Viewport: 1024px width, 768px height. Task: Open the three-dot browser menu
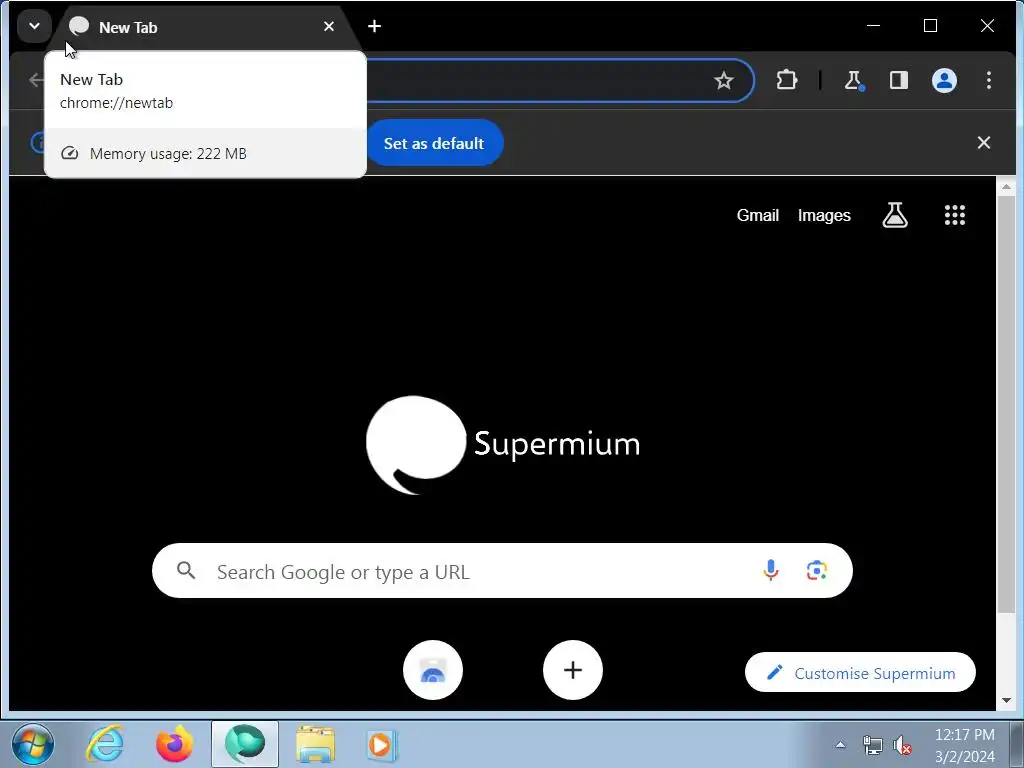[x=989, y=80]
